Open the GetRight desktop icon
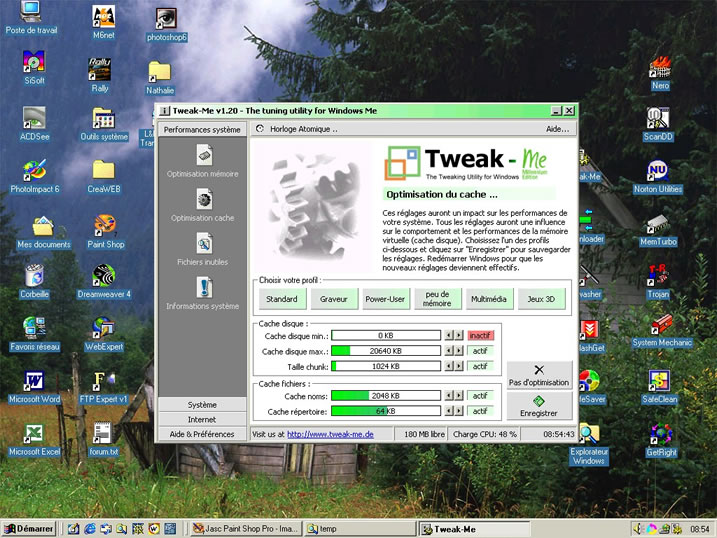This screenshot has width=717, height=538. click(x=661, y=440)
